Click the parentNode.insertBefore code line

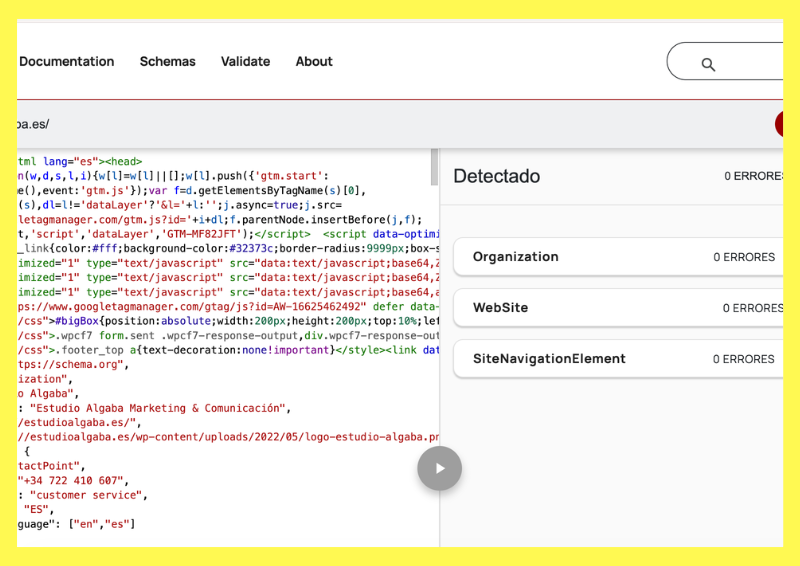pos(220,220)
